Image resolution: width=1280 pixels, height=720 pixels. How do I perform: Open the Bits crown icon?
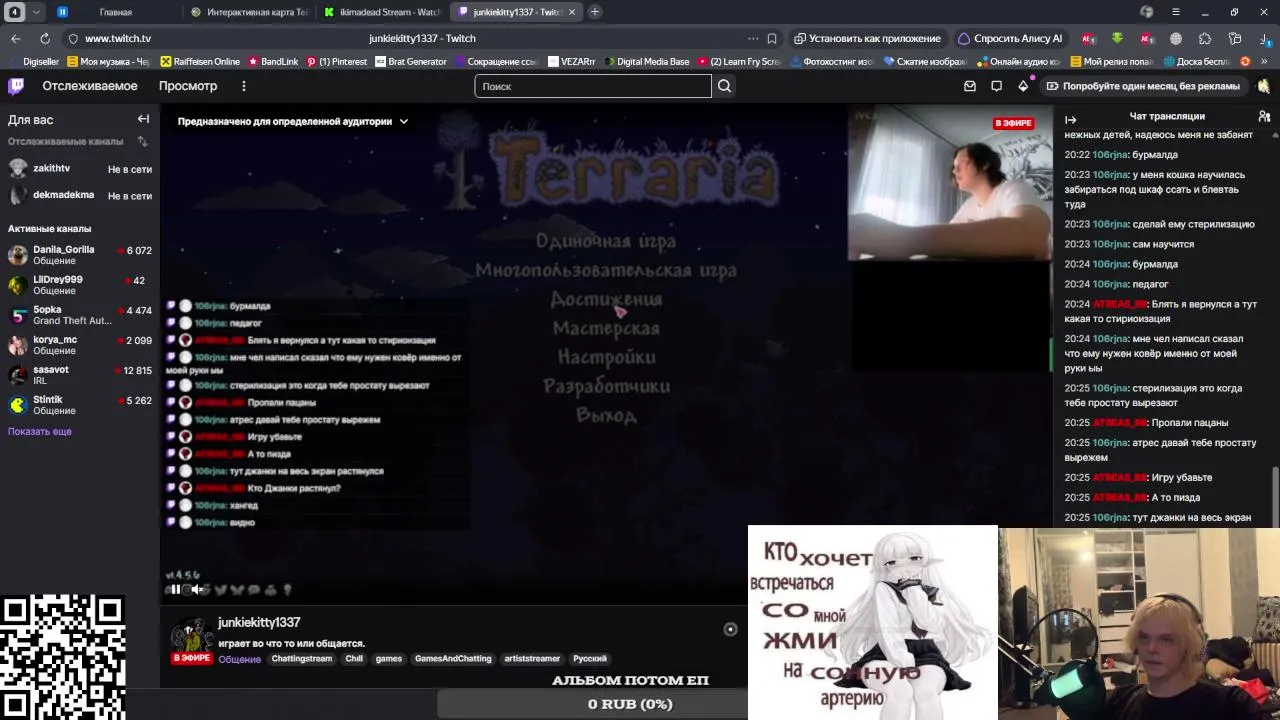[x=1023, y=86]
